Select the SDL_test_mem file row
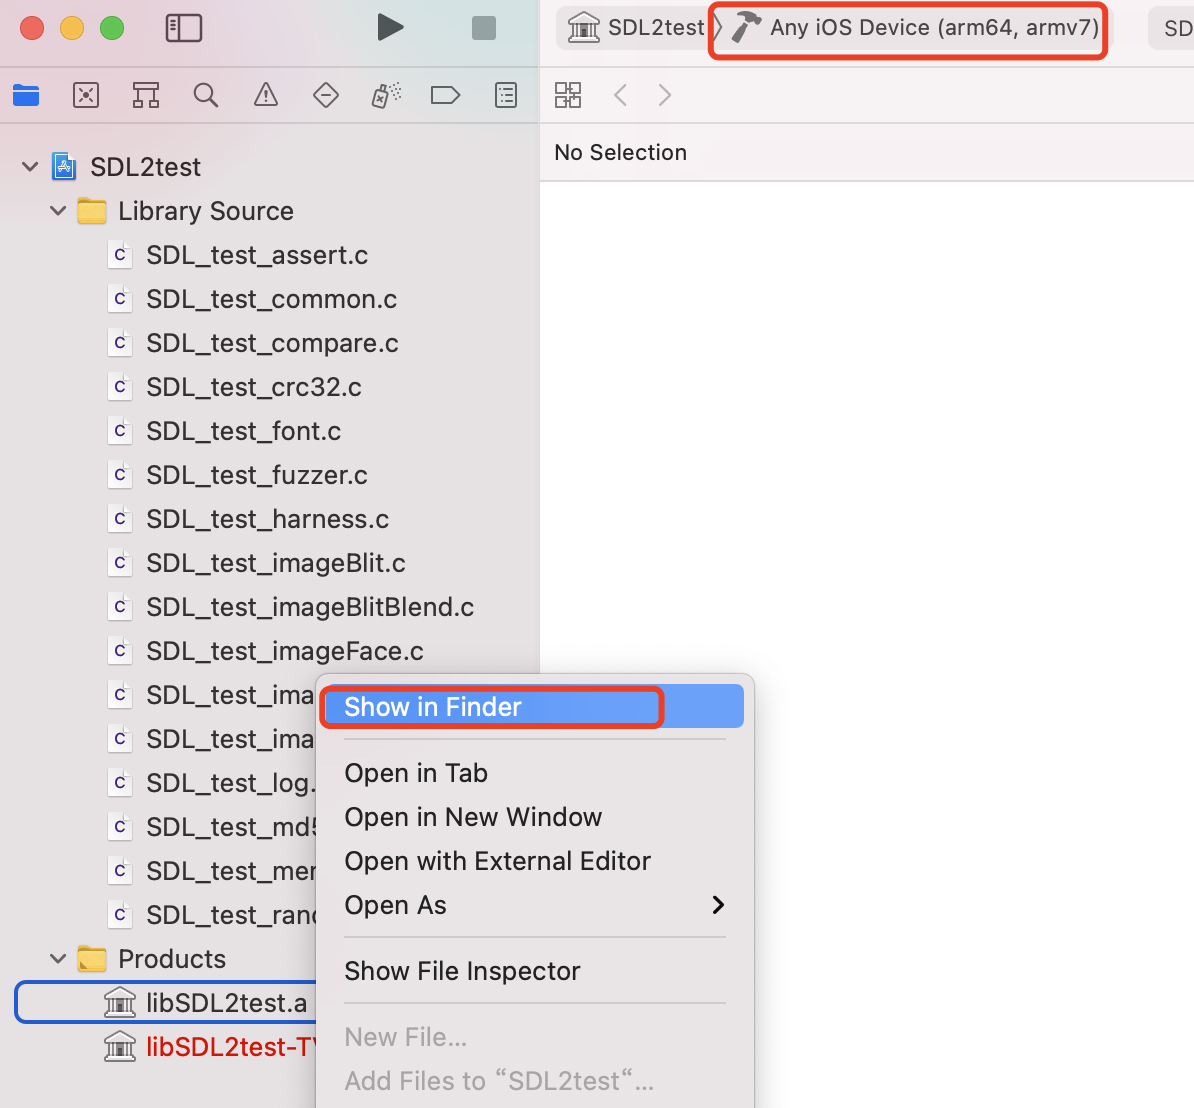Viewport: 1194px width, 1108px height. tap(211, 871)
